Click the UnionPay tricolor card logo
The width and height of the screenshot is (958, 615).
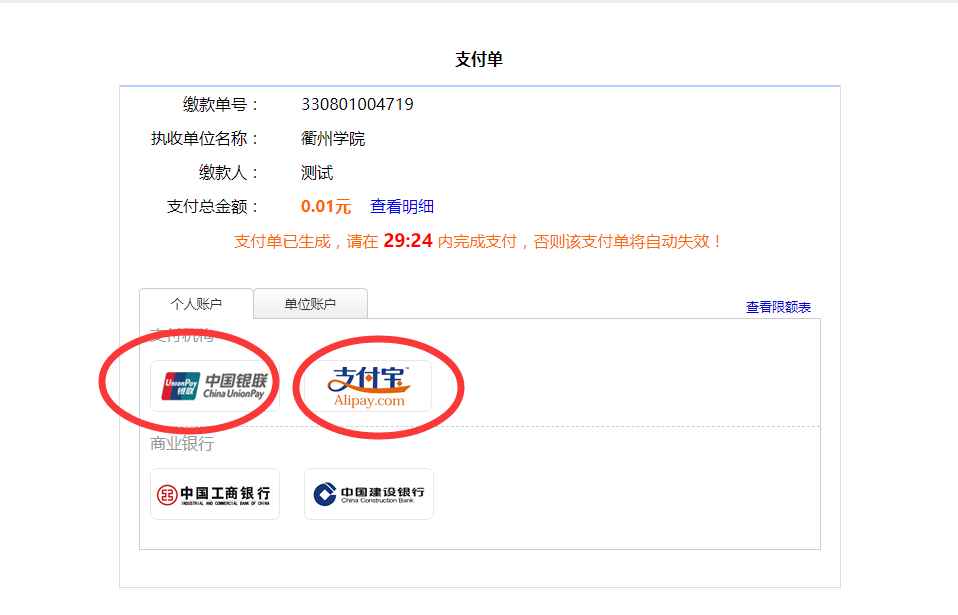[x=181, y=386]
